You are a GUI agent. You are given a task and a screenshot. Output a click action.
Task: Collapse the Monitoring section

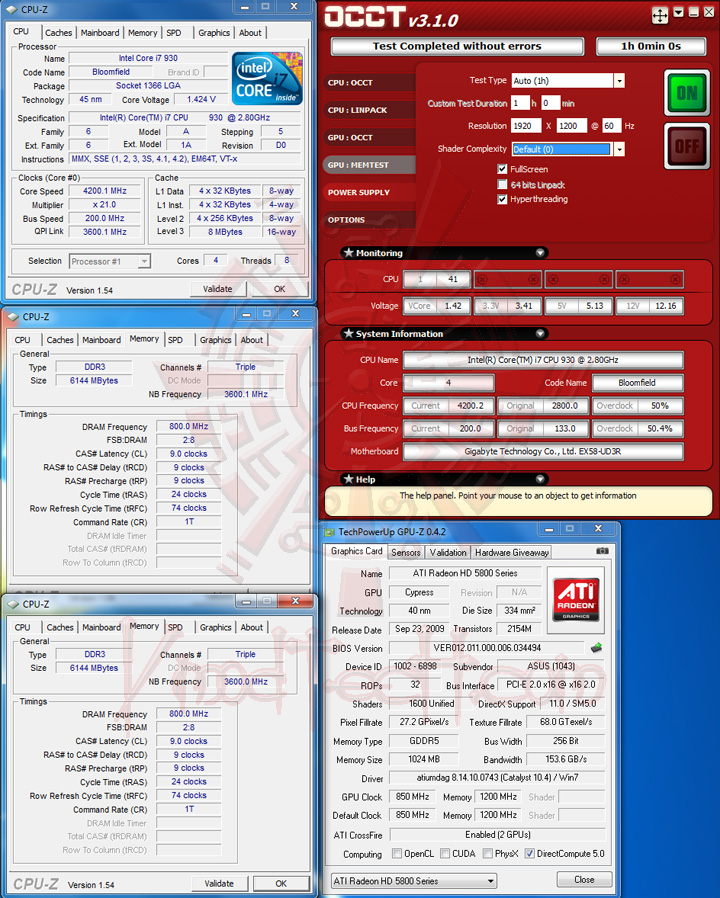pyautogui.click(x=540, y=253)
